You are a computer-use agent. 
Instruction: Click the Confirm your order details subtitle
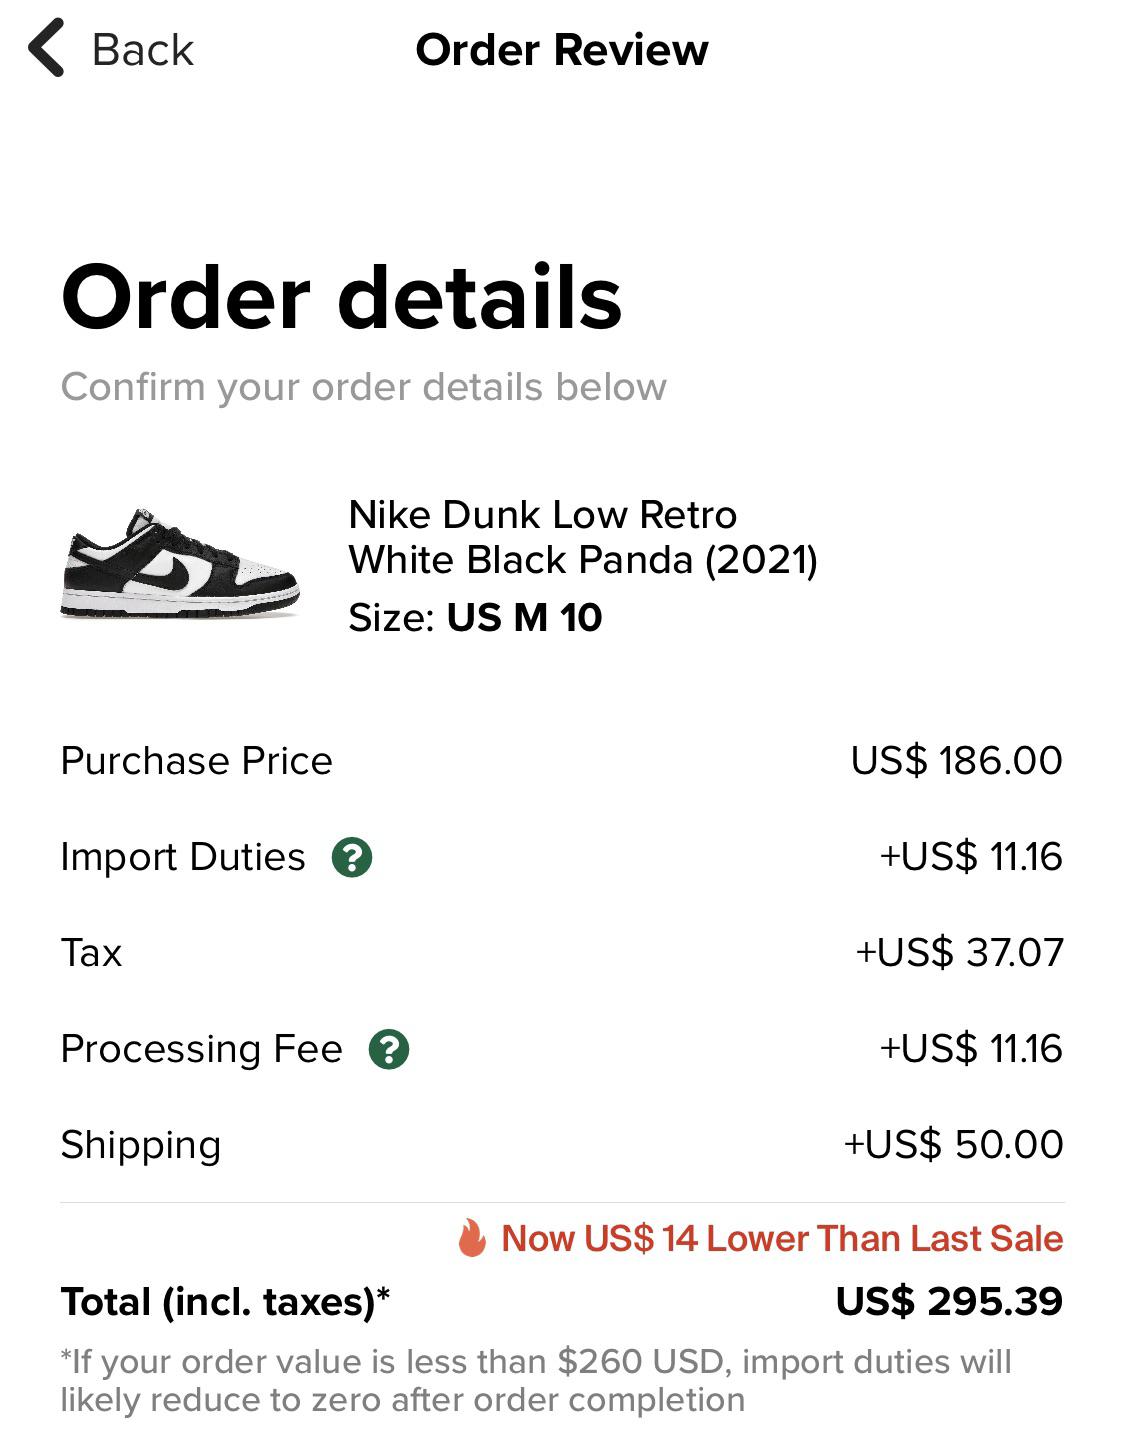coord(365,387)
